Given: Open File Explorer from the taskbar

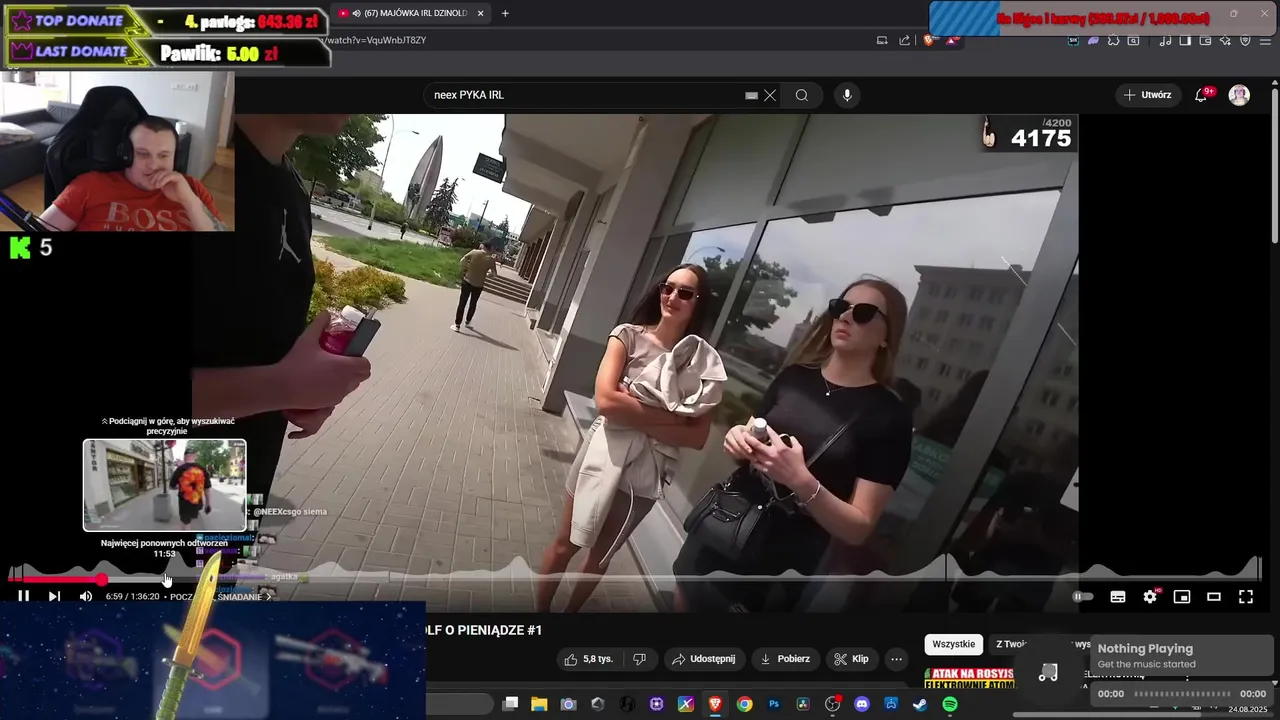Looking at the screenshot, I should coord(539,704).
